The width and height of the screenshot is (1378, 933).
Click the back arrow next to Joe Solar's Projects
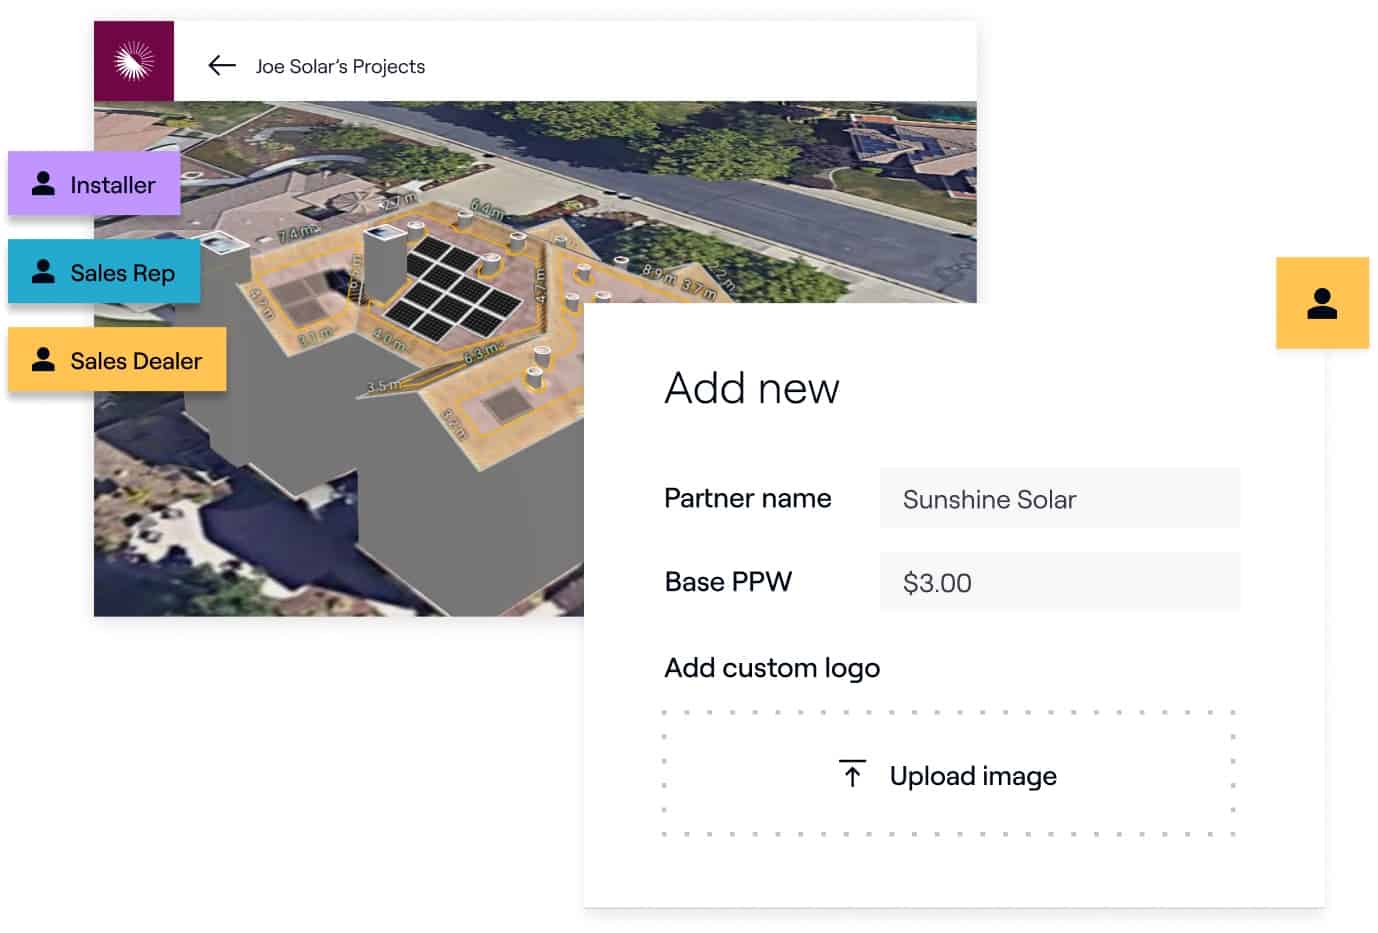pyautogui.click(x=221, y=66)
